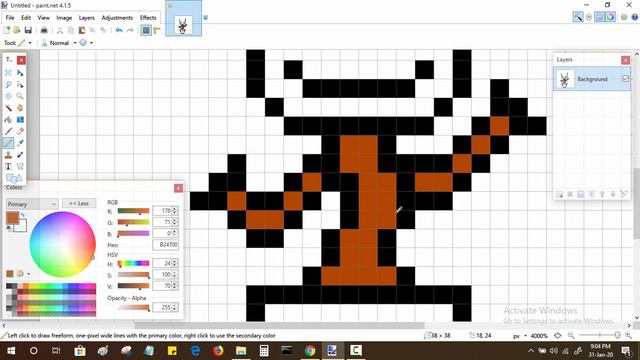The width and height of the screenshot is (640, 360).
Task: Close the Colors panel
Action: (178, 188)
